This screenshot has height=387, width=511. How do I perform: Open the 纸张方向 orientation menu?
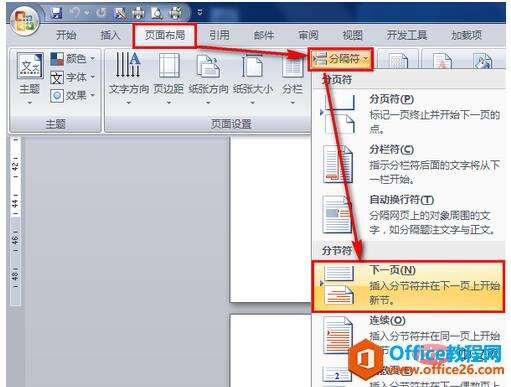(x=208, y=78)
